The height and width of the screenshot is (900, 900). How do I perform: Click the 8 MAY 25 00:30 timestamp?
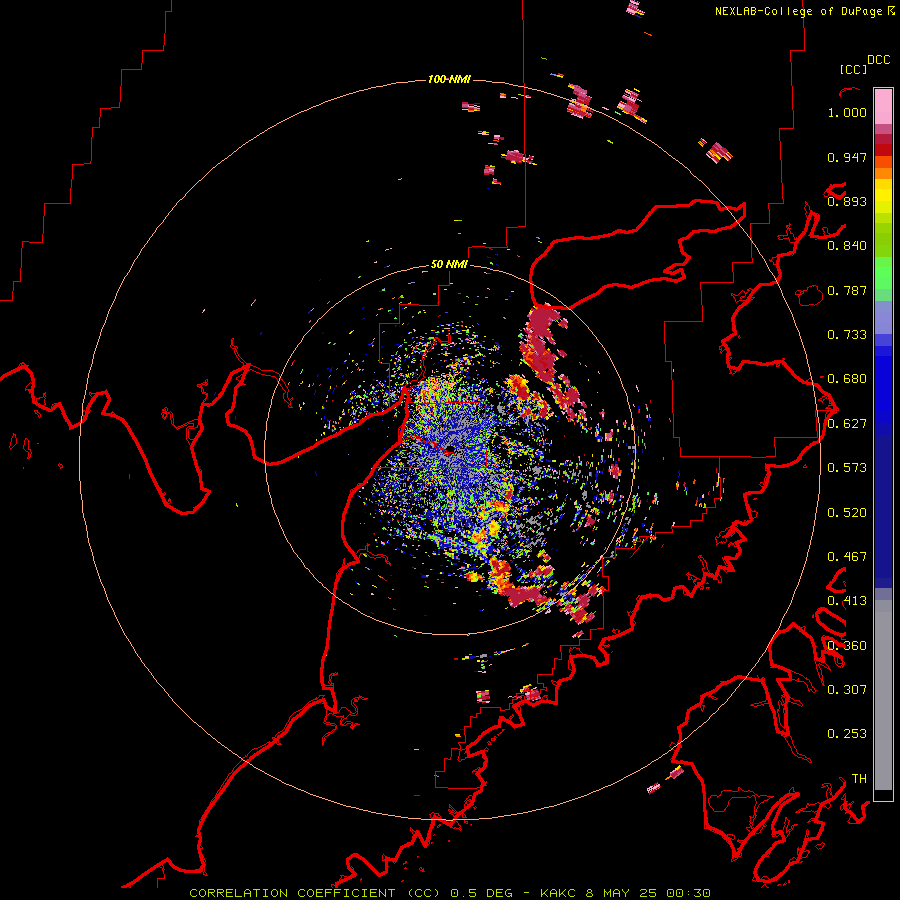648,893
